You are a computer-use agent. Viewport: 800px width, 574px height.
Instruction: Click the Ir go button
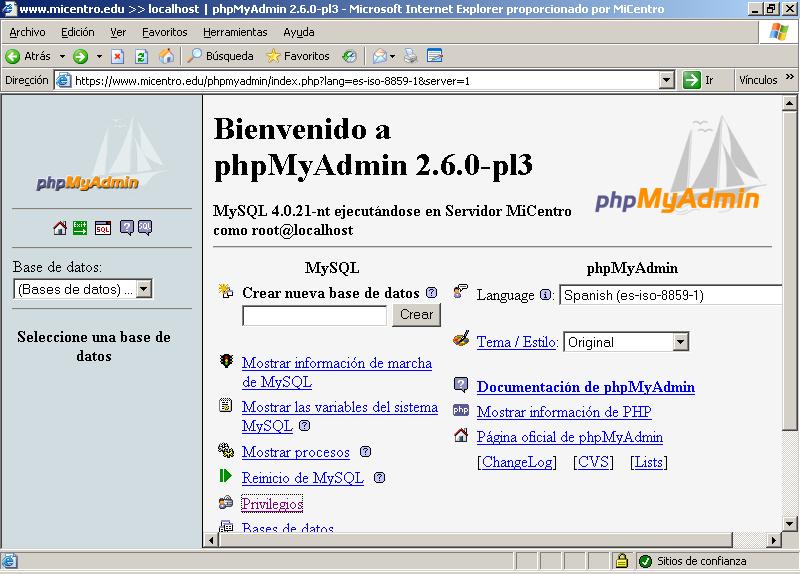tap(699, 80)
